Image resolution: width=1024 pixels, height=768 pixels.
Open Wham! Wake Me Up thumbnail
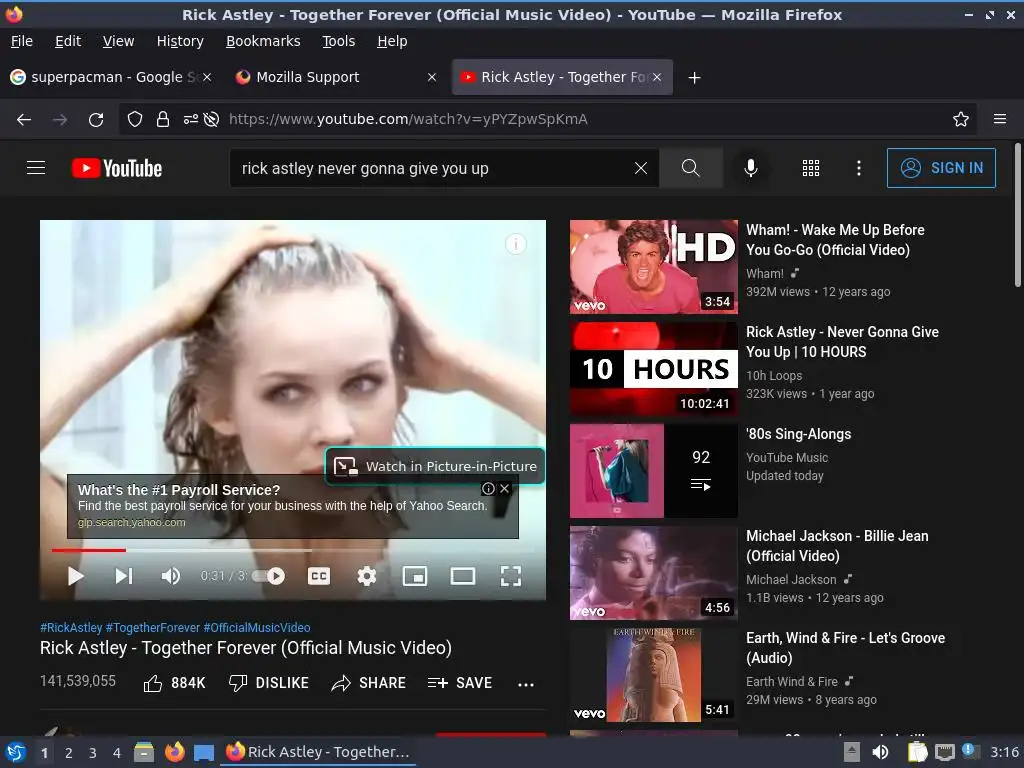tap(654, 266)
